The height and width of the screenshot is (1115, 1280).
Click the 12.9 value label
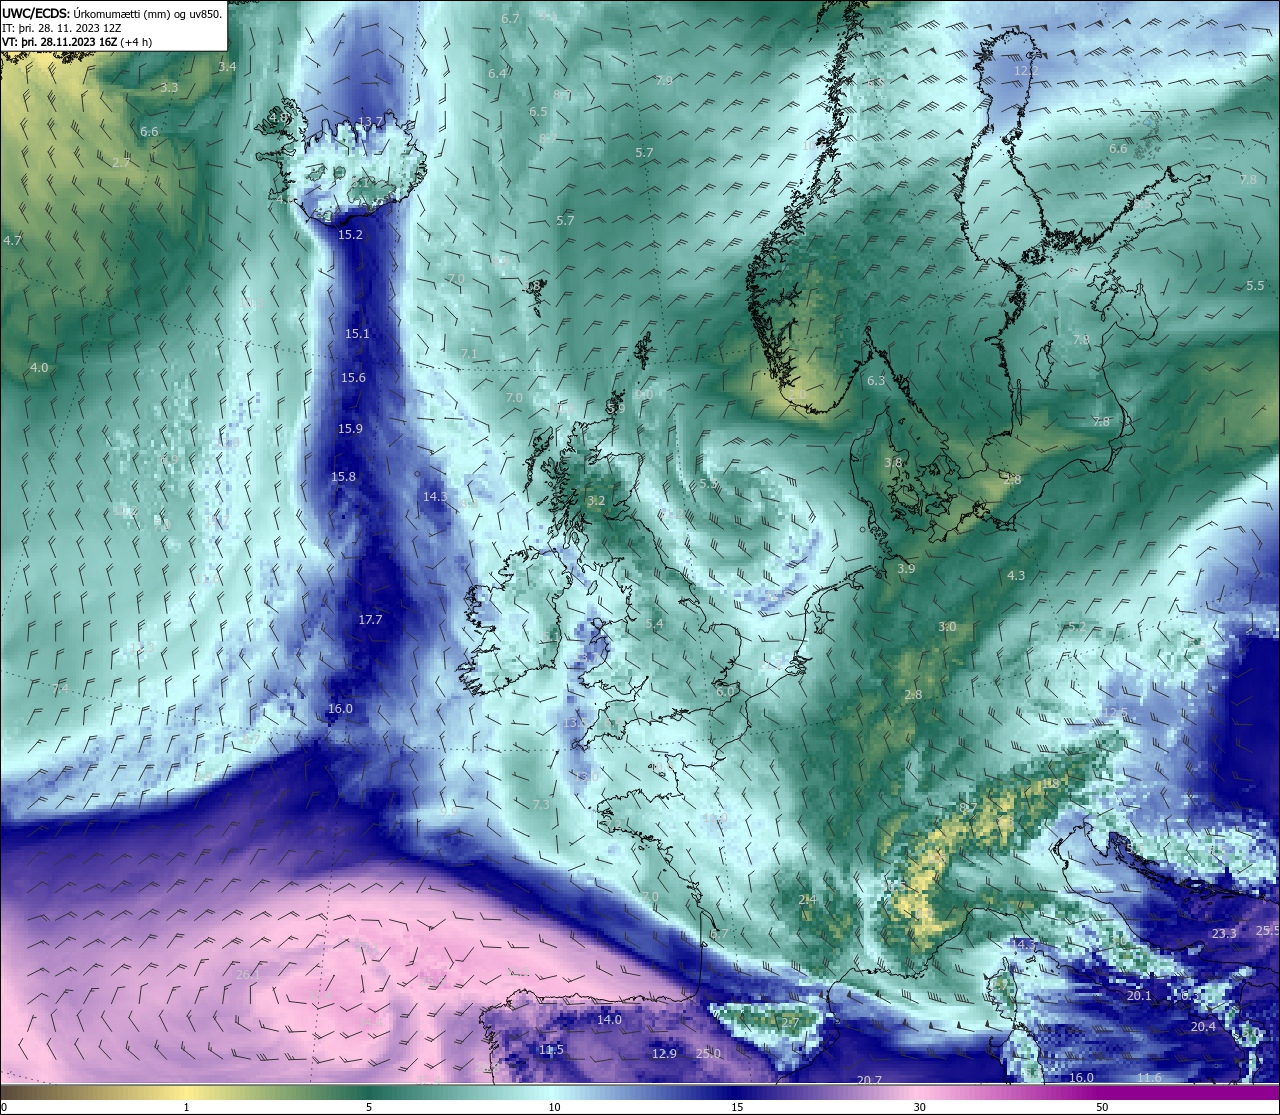664,1054
